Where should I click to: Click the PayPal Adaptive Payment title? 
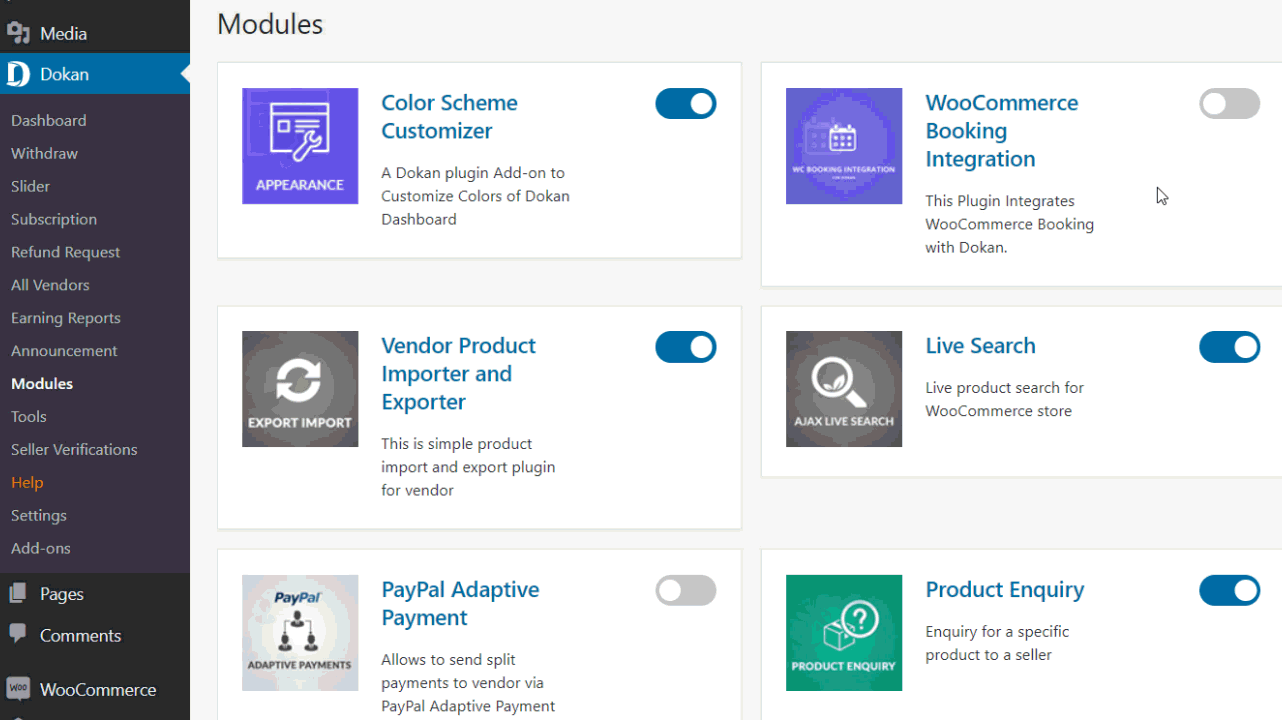[x=460, y=603]
